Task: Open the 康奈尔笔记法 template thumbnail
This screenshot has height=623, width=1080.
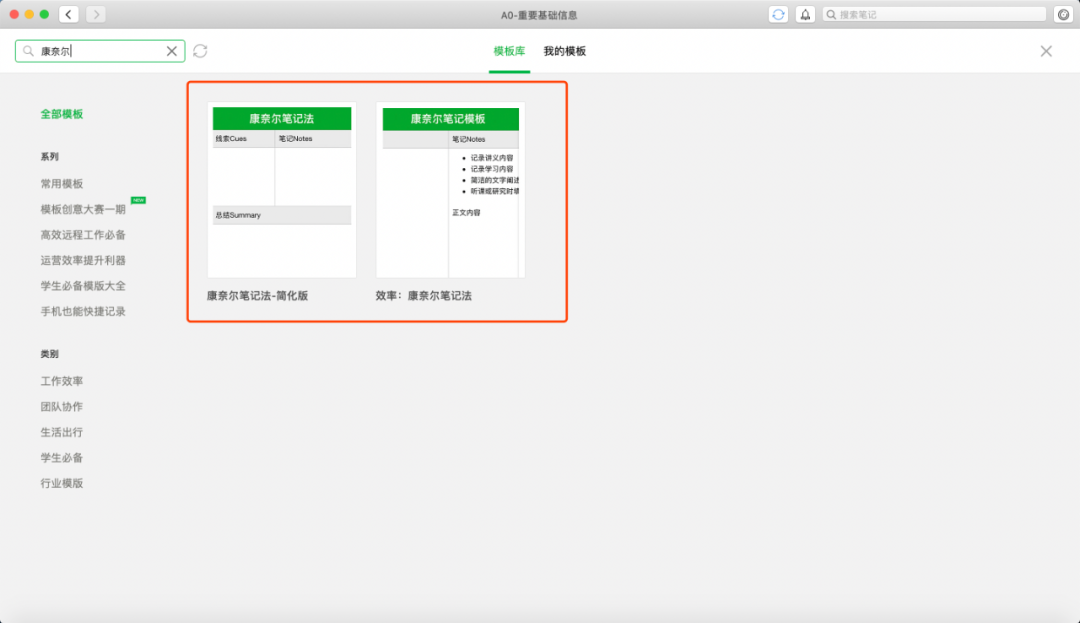Action: [282, 190]
